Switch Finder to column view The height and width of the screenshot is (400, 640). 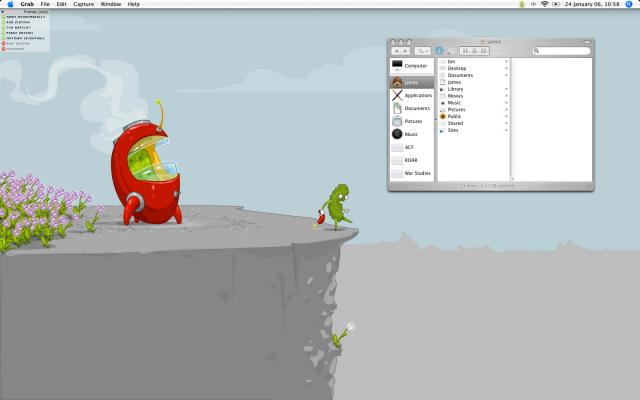pyautogui.click(x=484, y=51)
